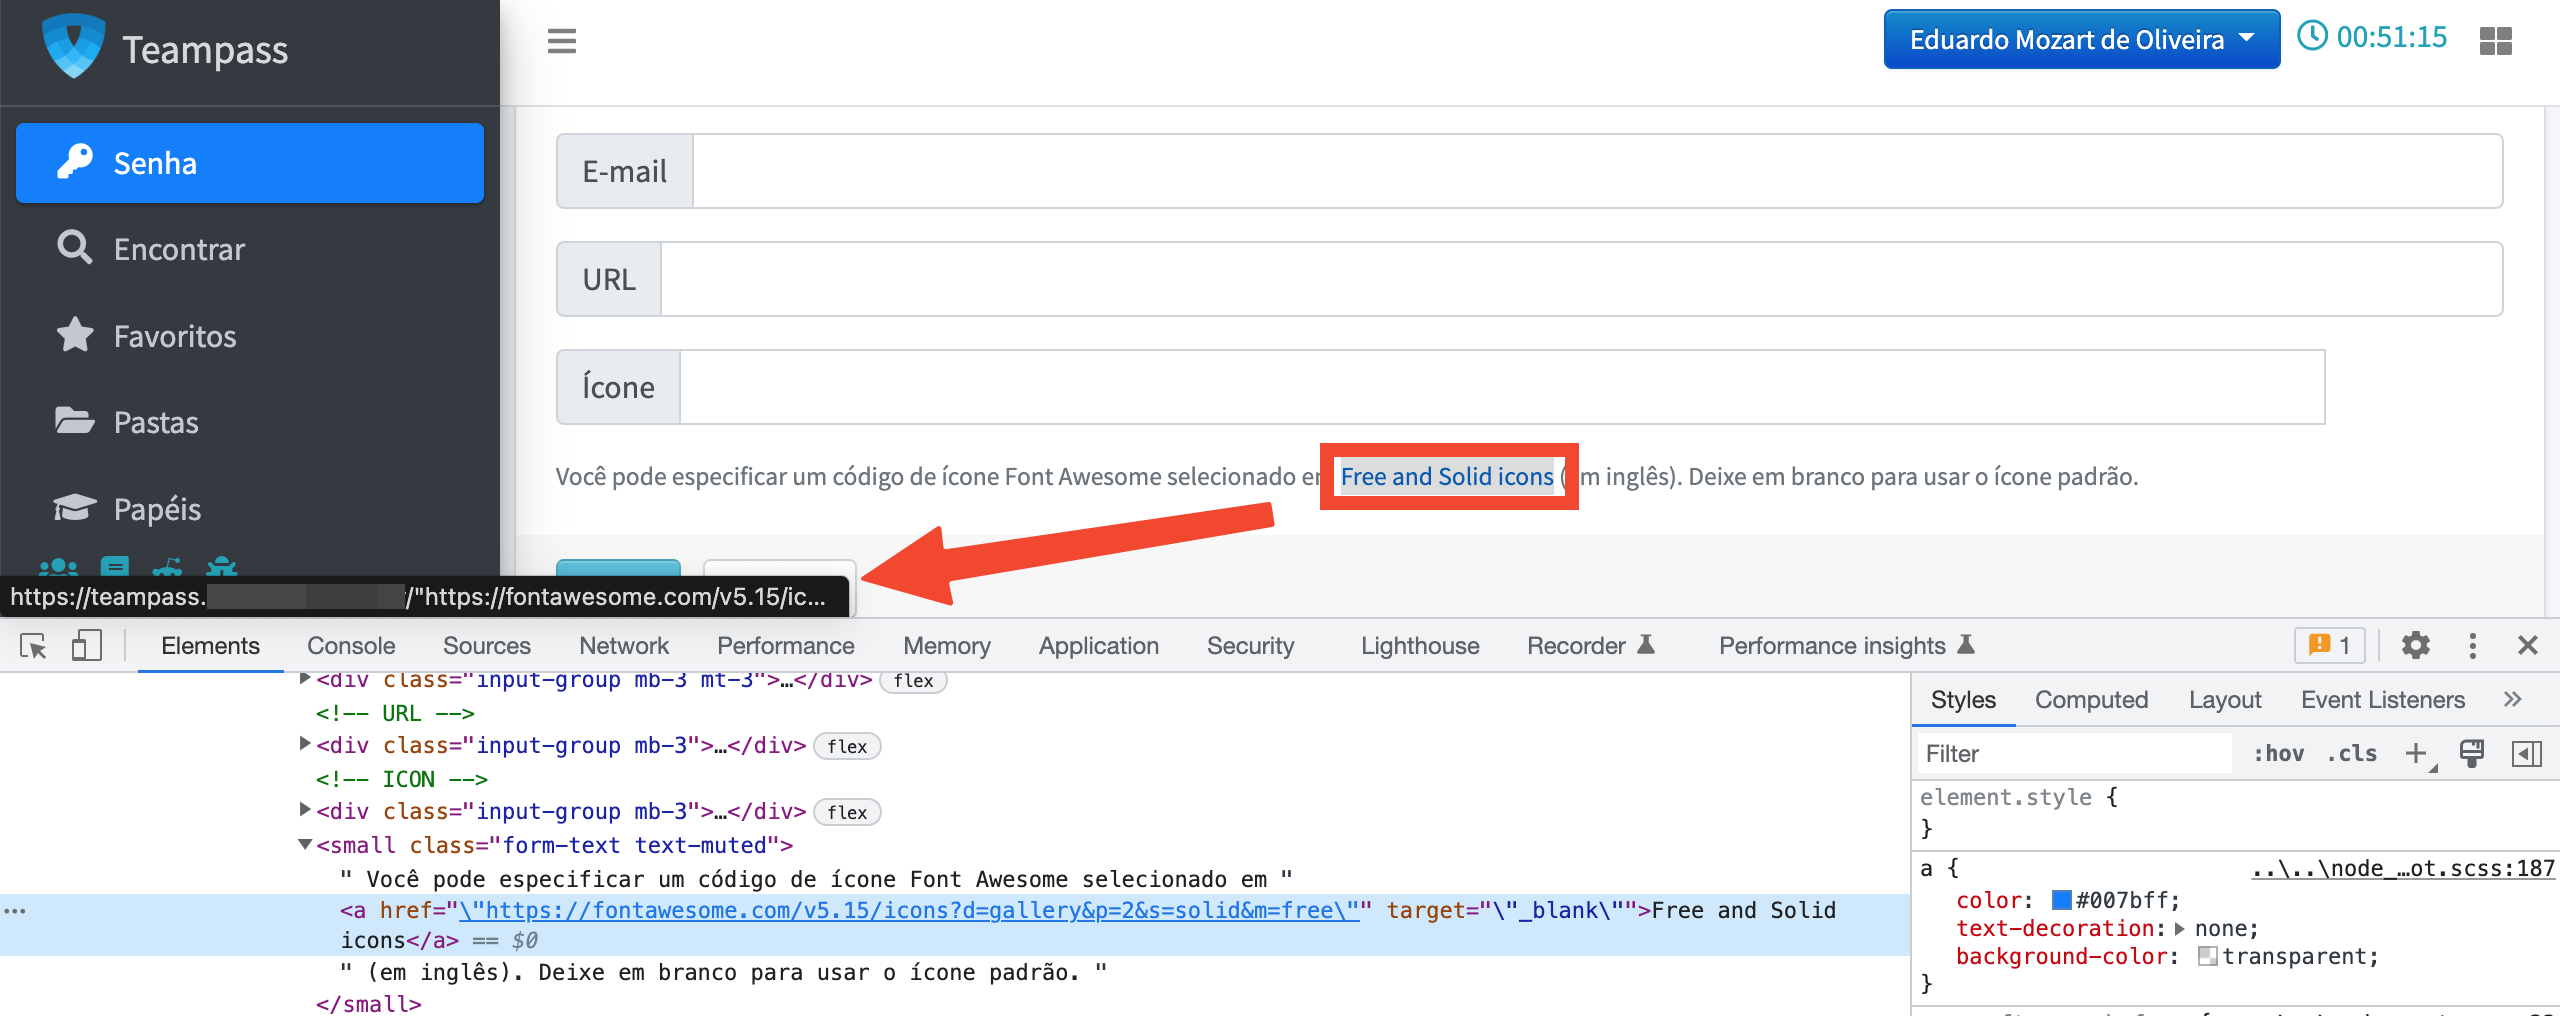Click the Favoritos star icon
Viewport: 2560px width, 1016px height.
(x=74, y=336)
